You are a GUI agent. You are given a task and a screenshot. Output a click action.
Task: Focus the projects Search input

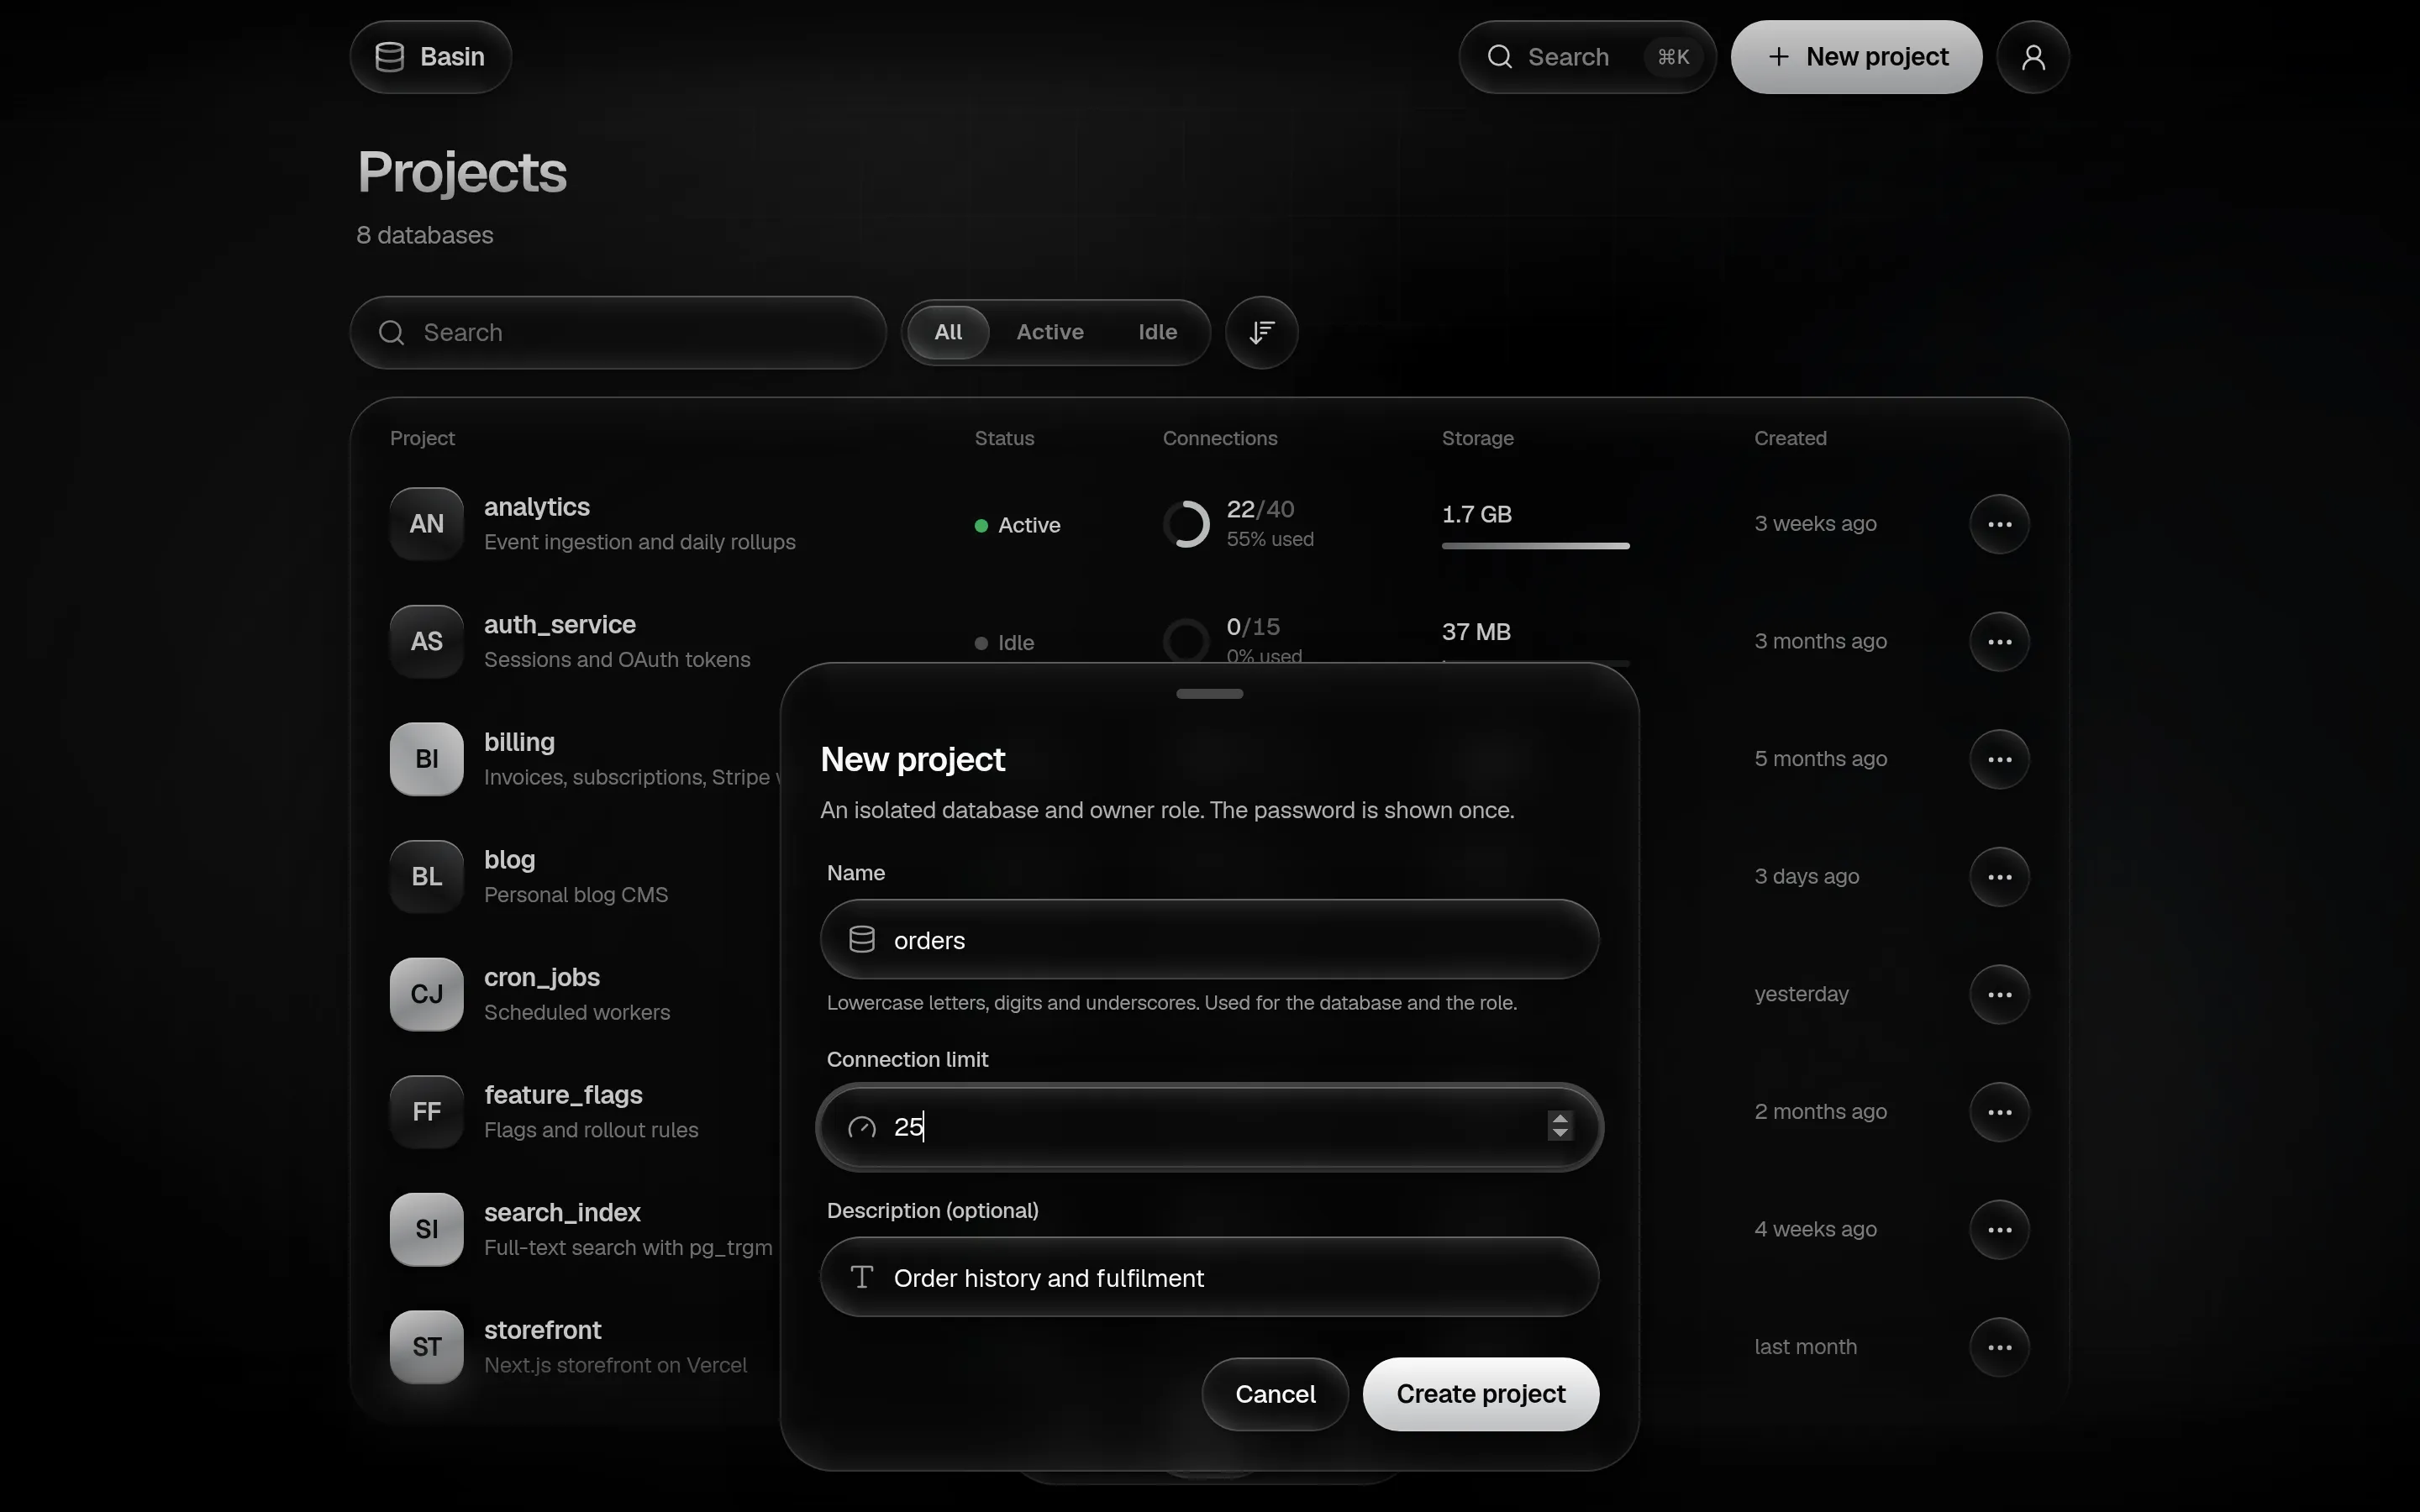618,332
